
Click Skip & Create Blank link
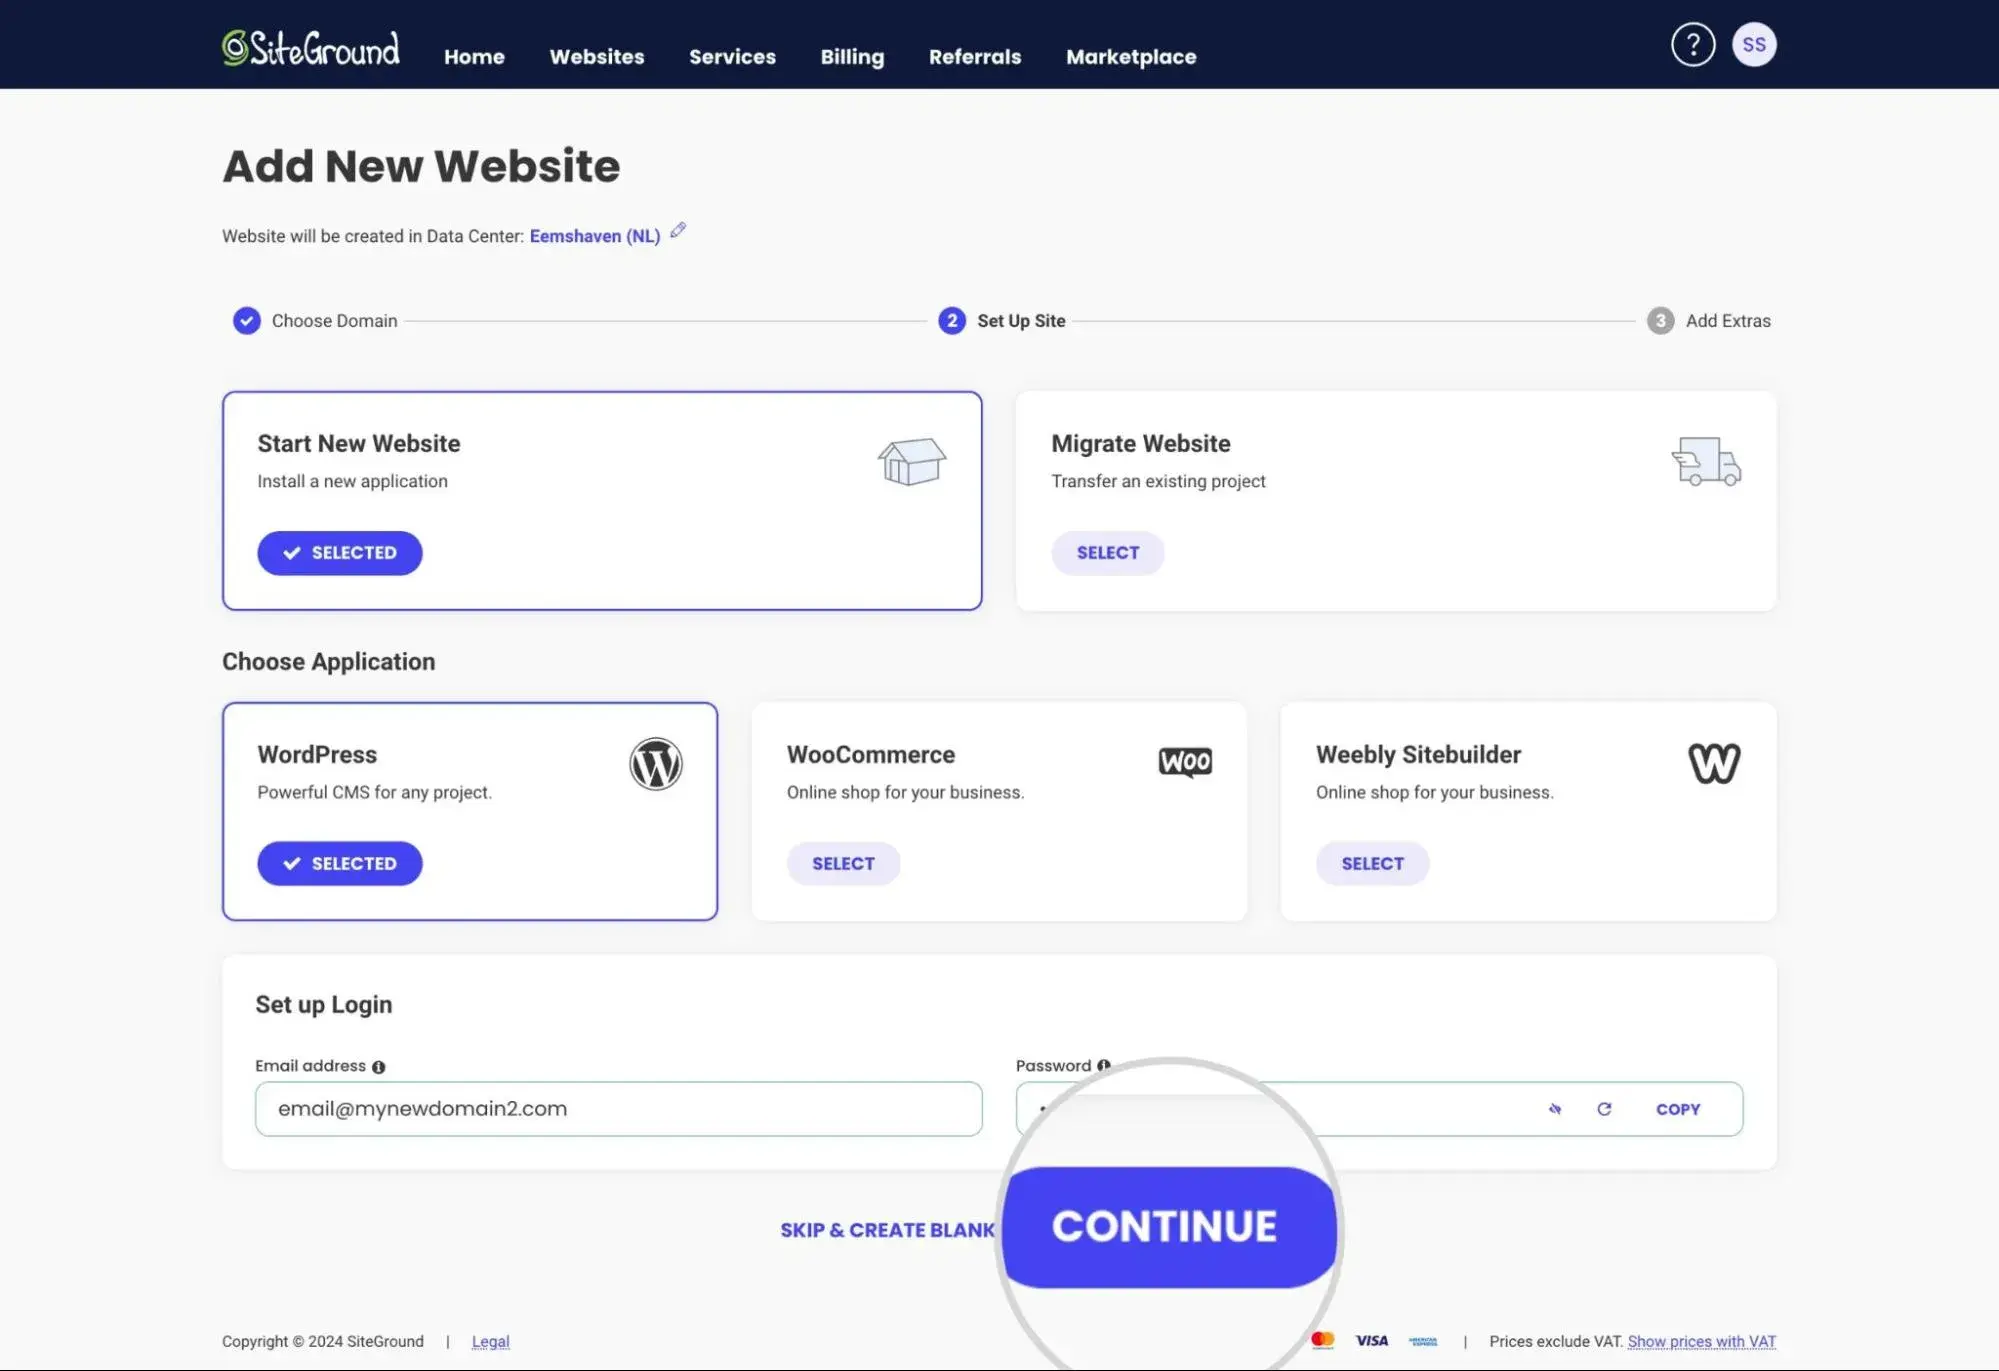(x=886, y=1230)
